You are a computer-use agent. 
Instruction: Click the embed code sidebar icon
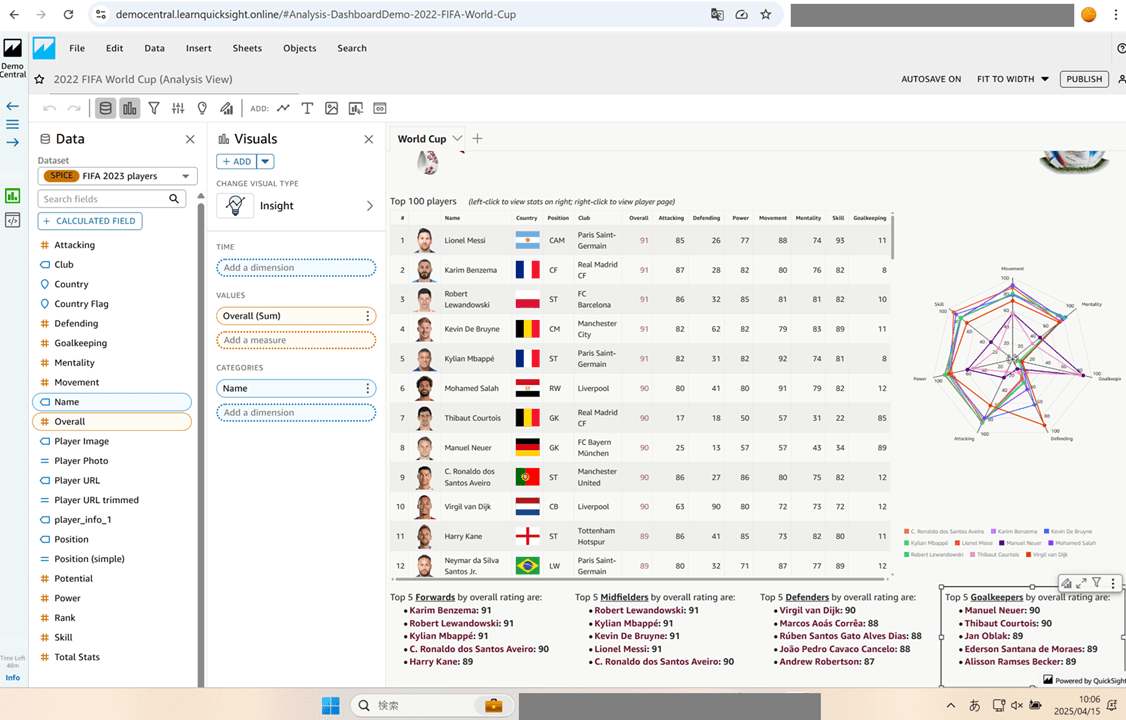click(x=12, y=220)
